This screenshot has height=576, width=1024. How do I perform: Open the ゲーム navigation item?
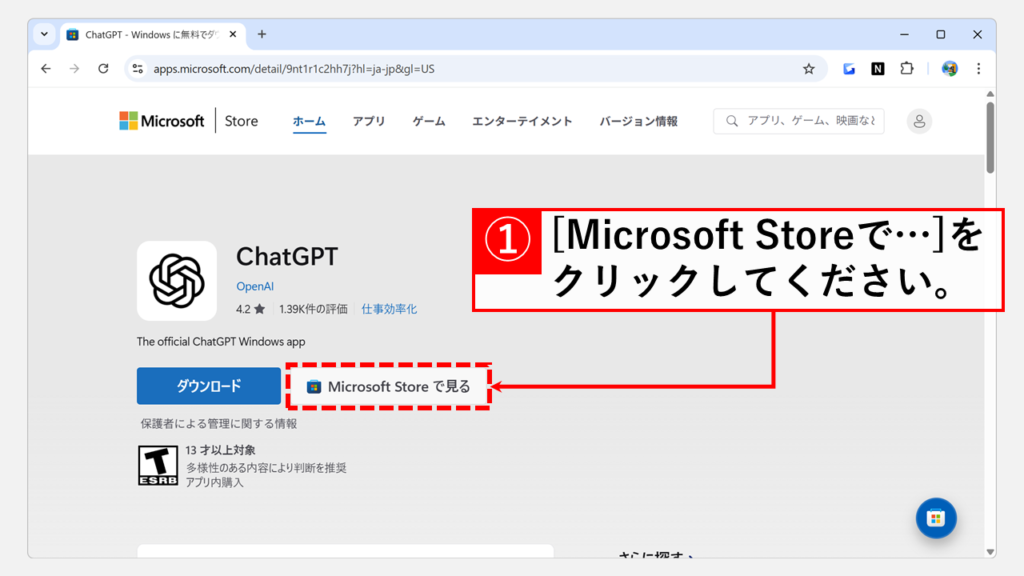[429, 121]
